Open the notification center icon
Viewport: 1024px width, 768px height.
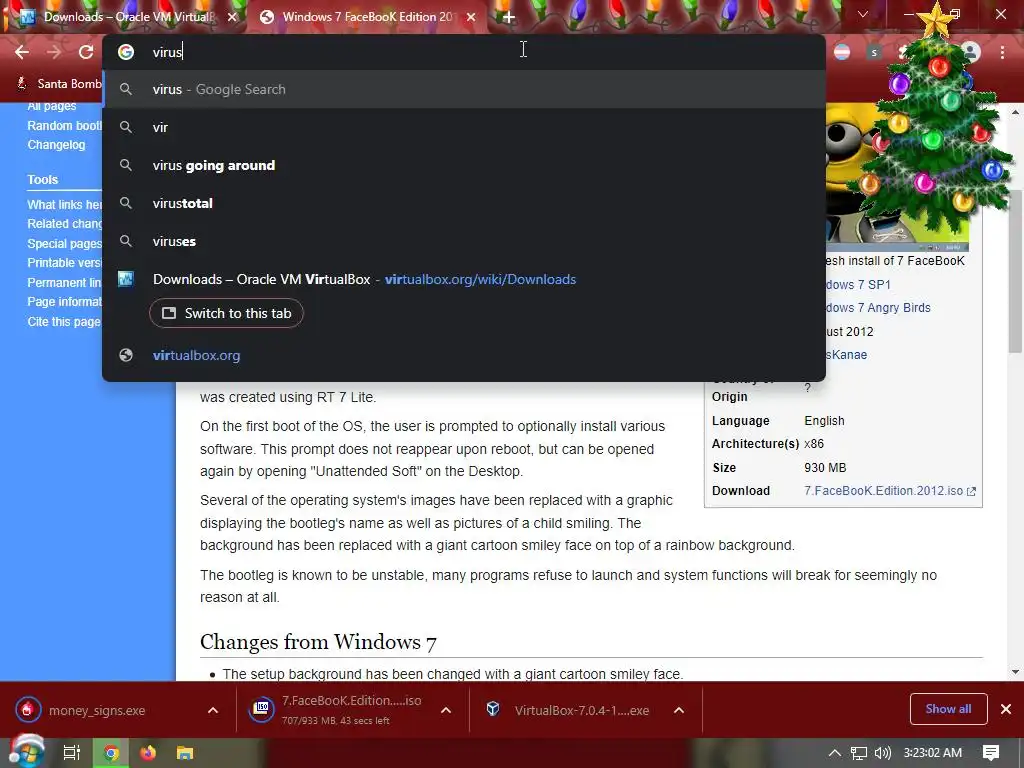tap(991, 753)
